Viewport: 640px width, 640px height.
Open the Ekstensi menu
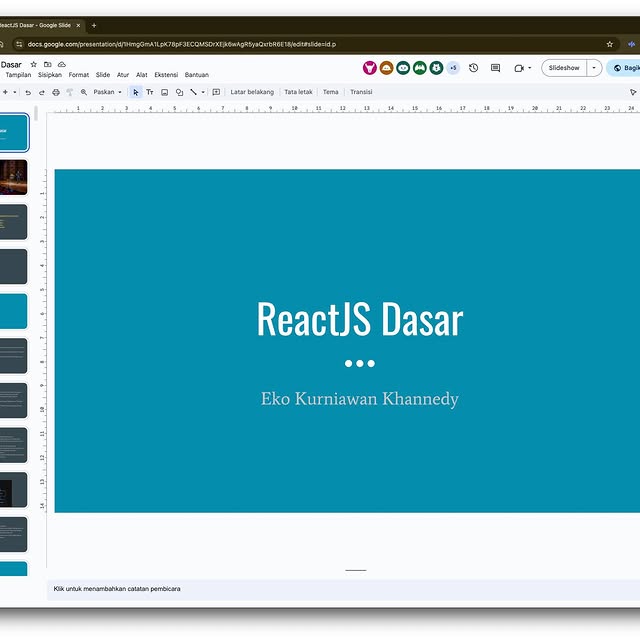pyautogui.click(x=166, y=75)
